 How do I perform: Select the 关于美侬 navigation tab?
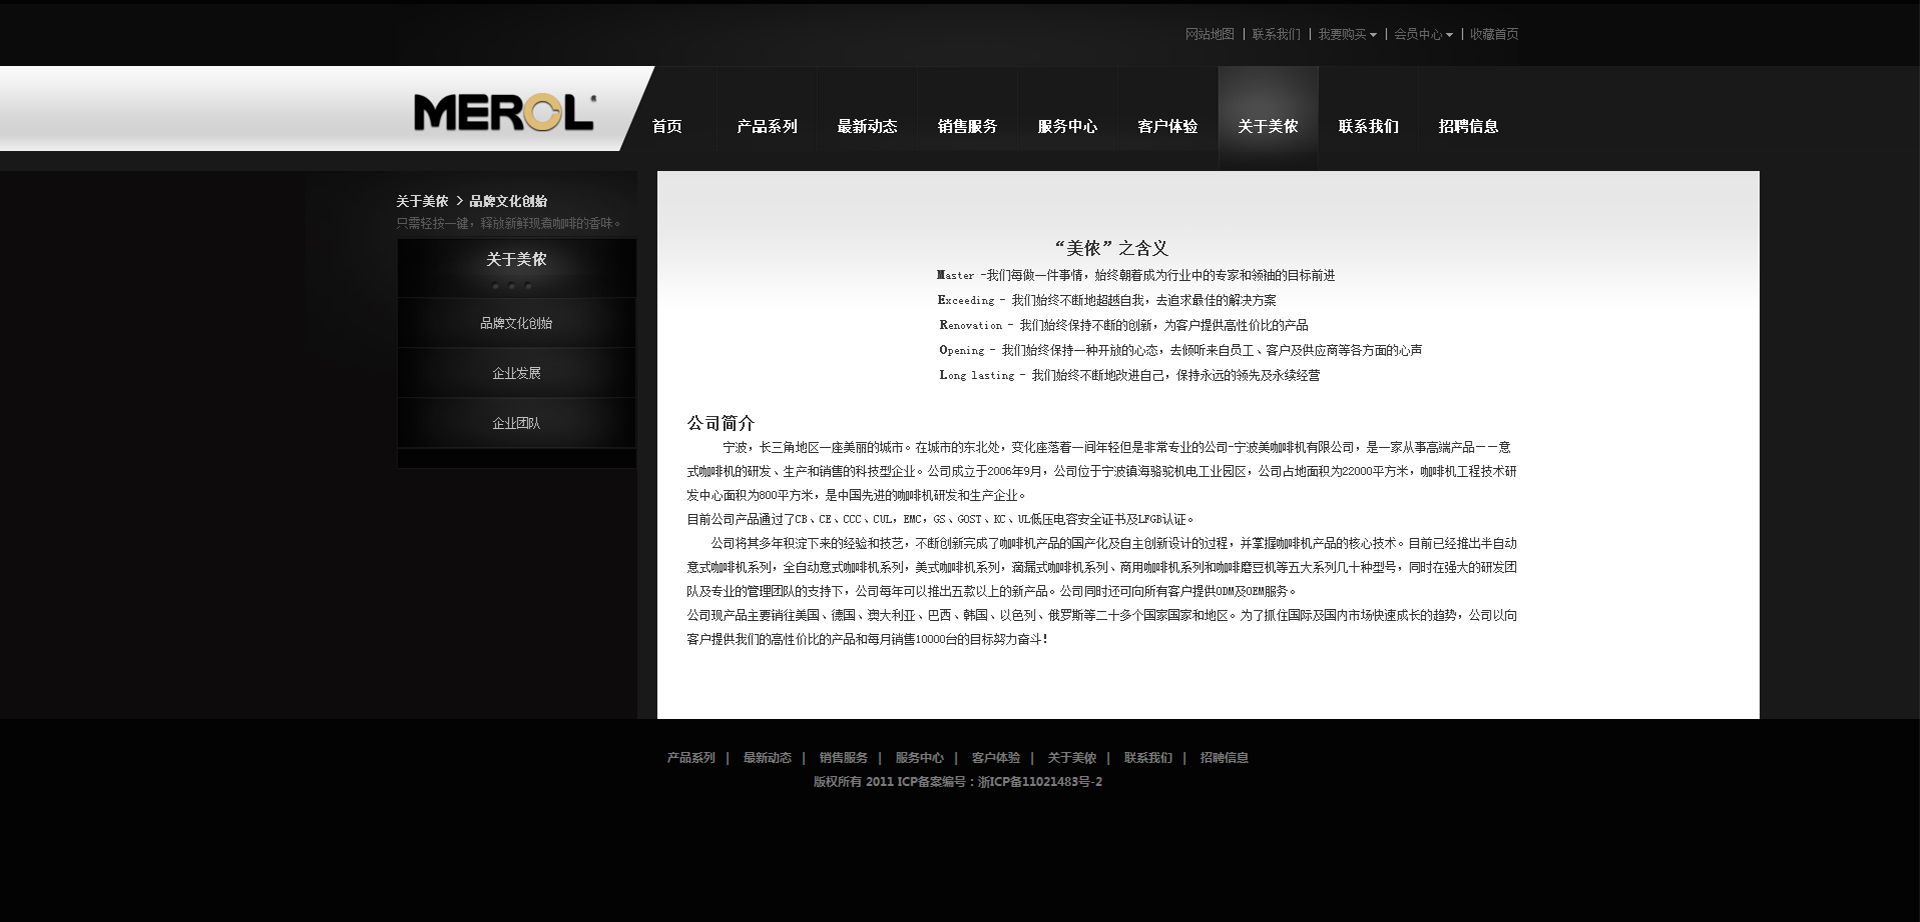coord(1267,126)
